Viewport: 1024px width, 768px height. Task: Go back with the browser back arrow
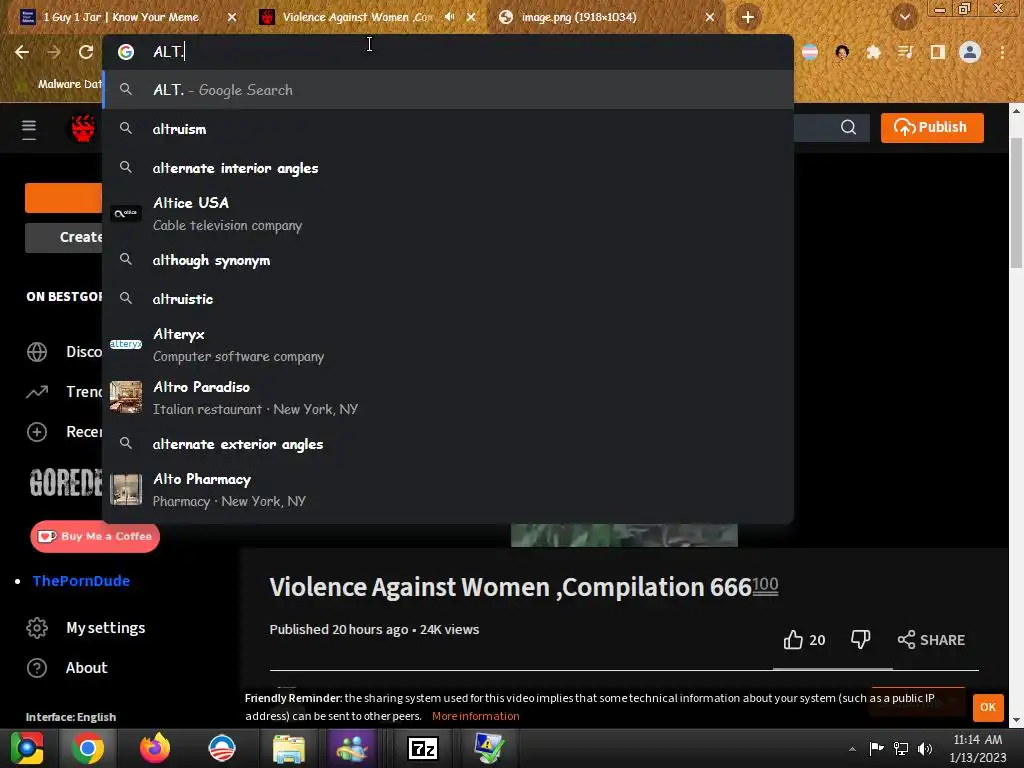pyautogui.click(x=22, y=52)
